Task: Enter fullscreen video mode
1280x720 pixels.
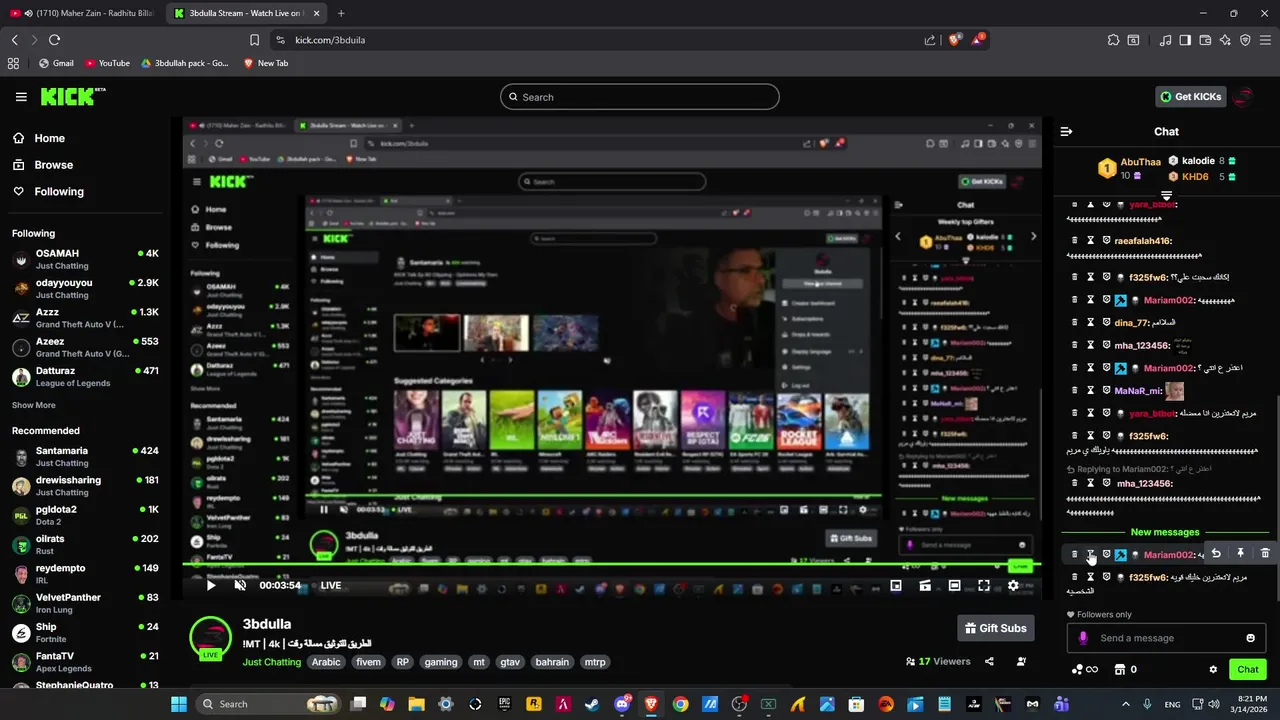Action: coord(984,585)
